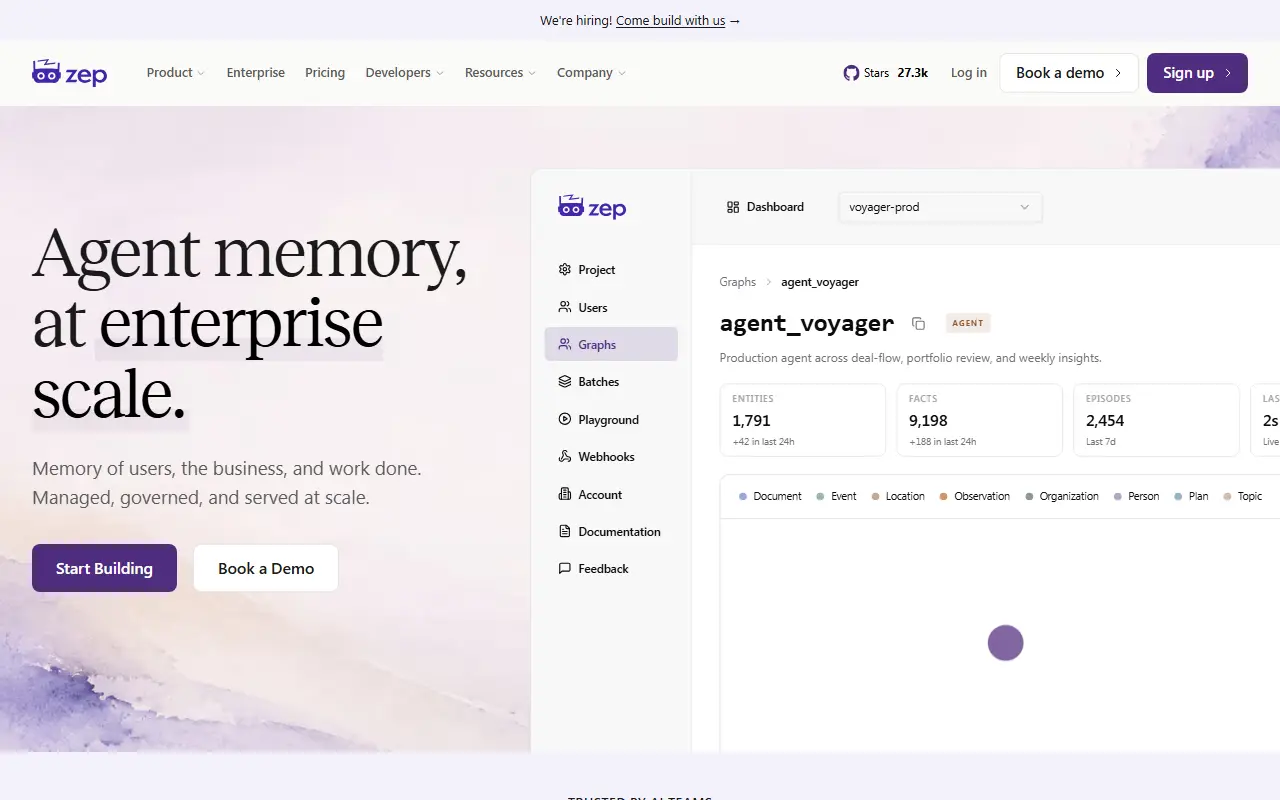The width and height of the screenshot is (1280, 800).
Task: Click the chevron icon in Book a demo
Action: point(1118,73)
